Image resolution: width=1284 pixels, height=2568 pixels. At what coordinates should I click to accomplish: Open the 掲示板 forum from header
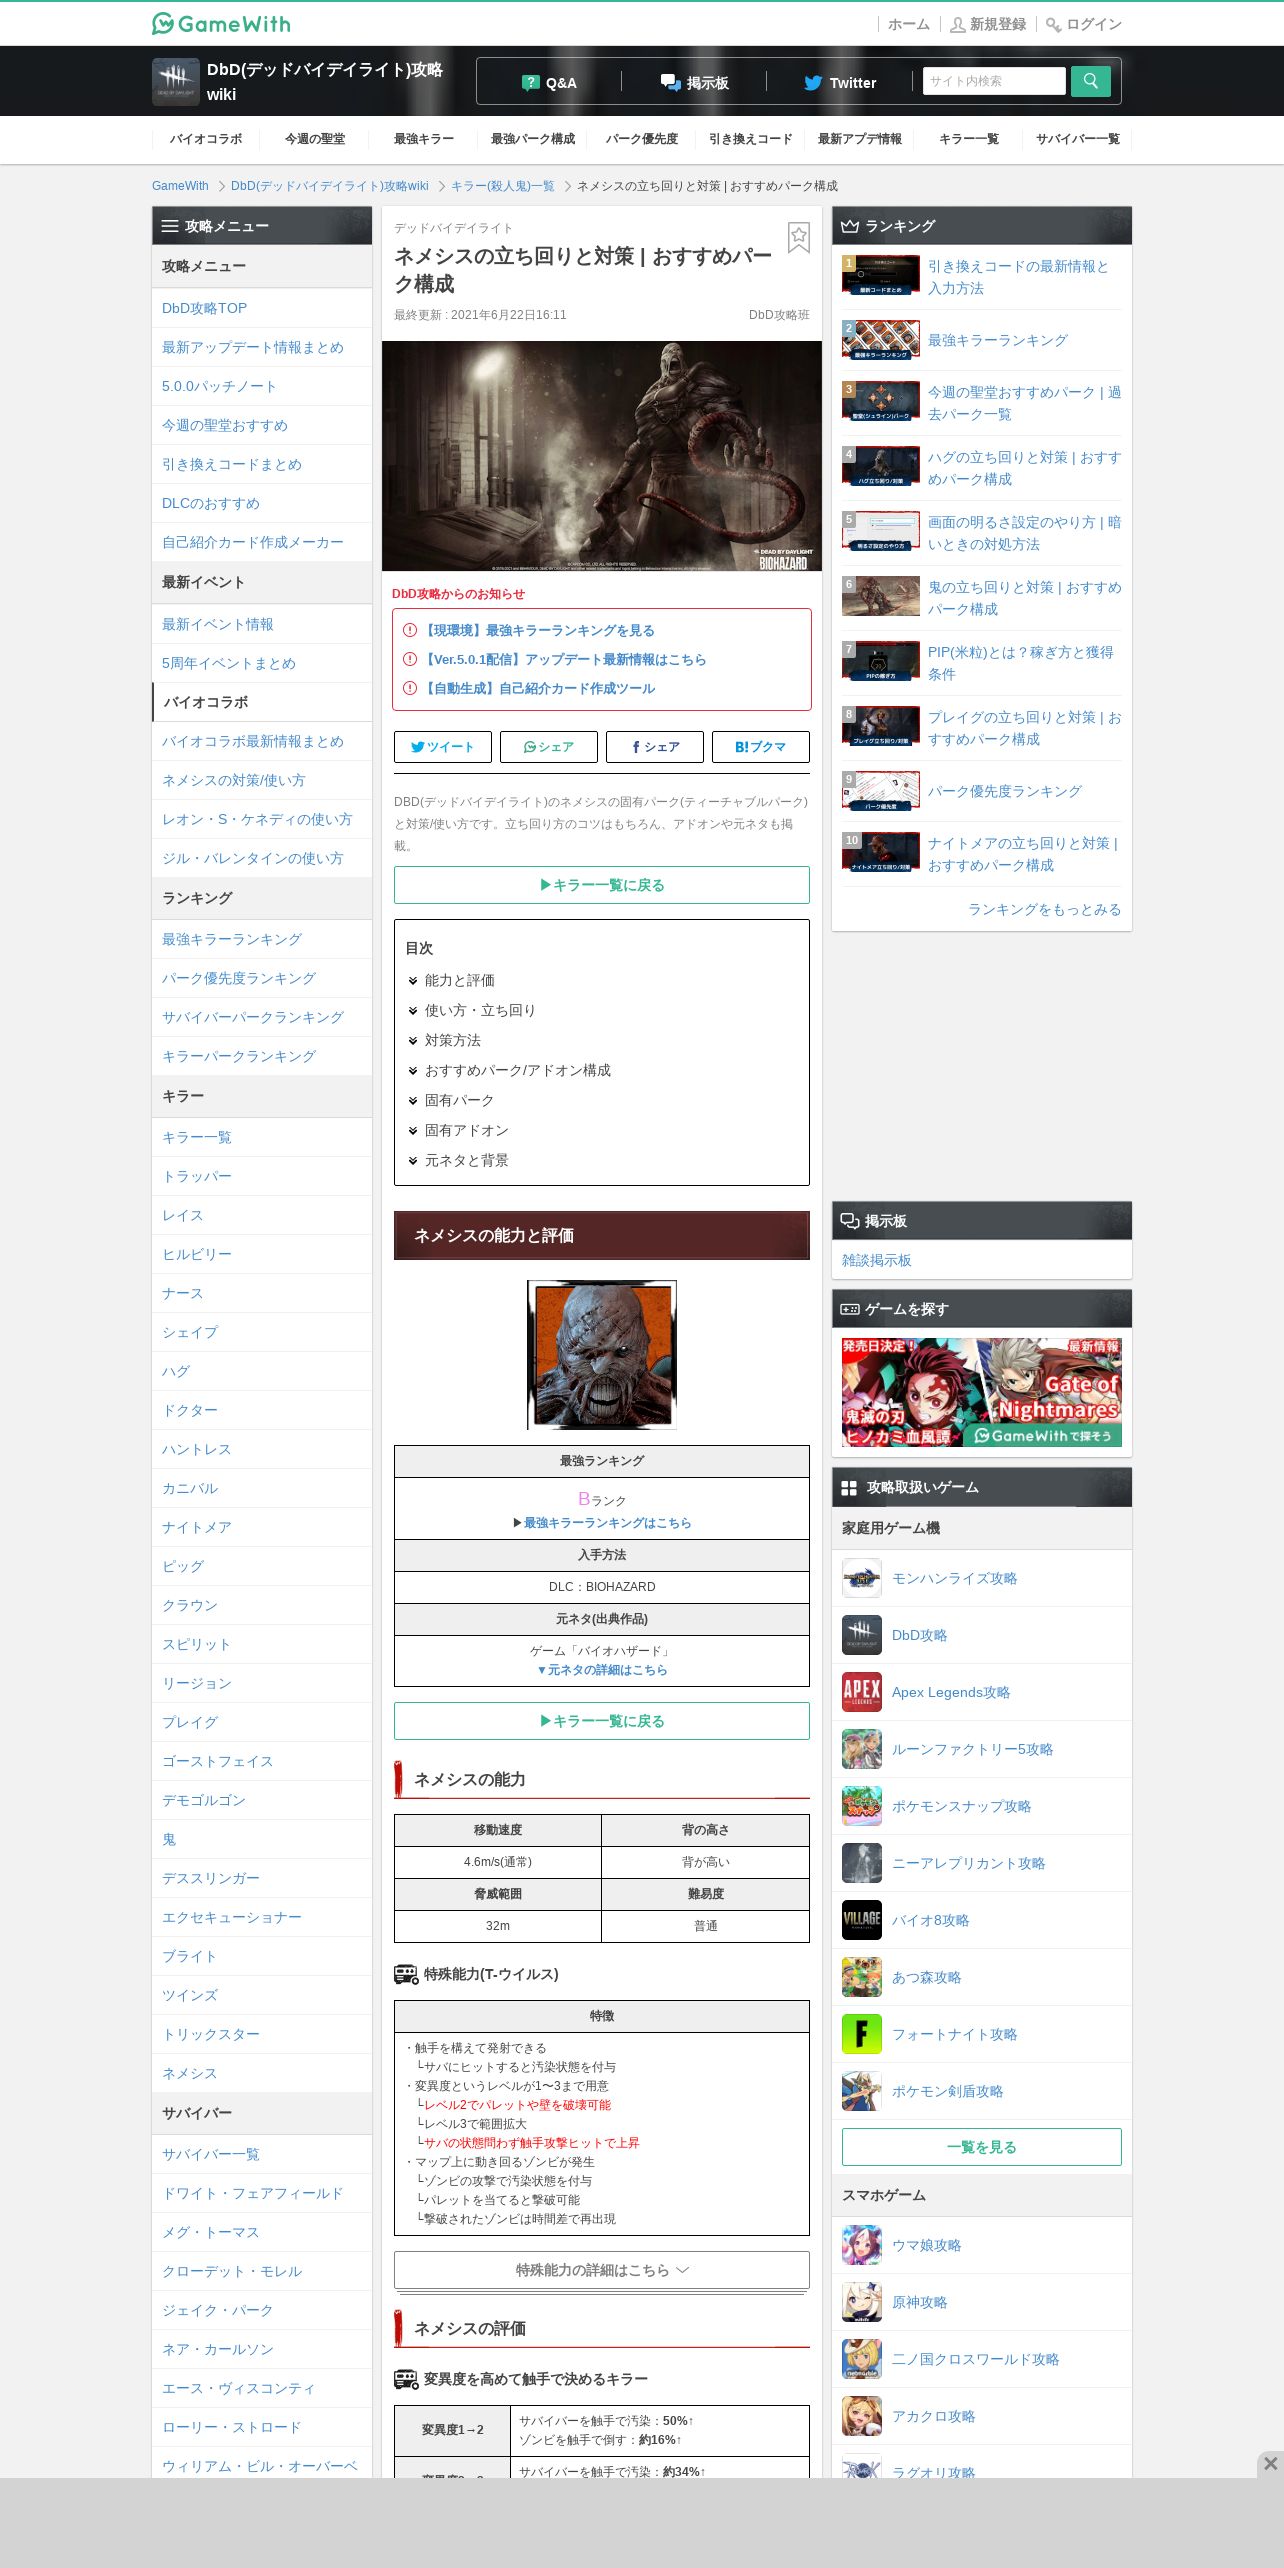tap(694, 83)
